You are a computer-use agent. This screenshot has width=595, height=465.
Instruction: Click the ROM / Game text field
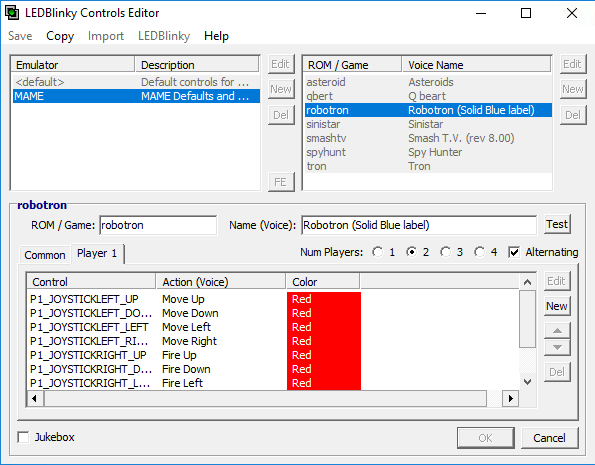[x=158, y=225]
